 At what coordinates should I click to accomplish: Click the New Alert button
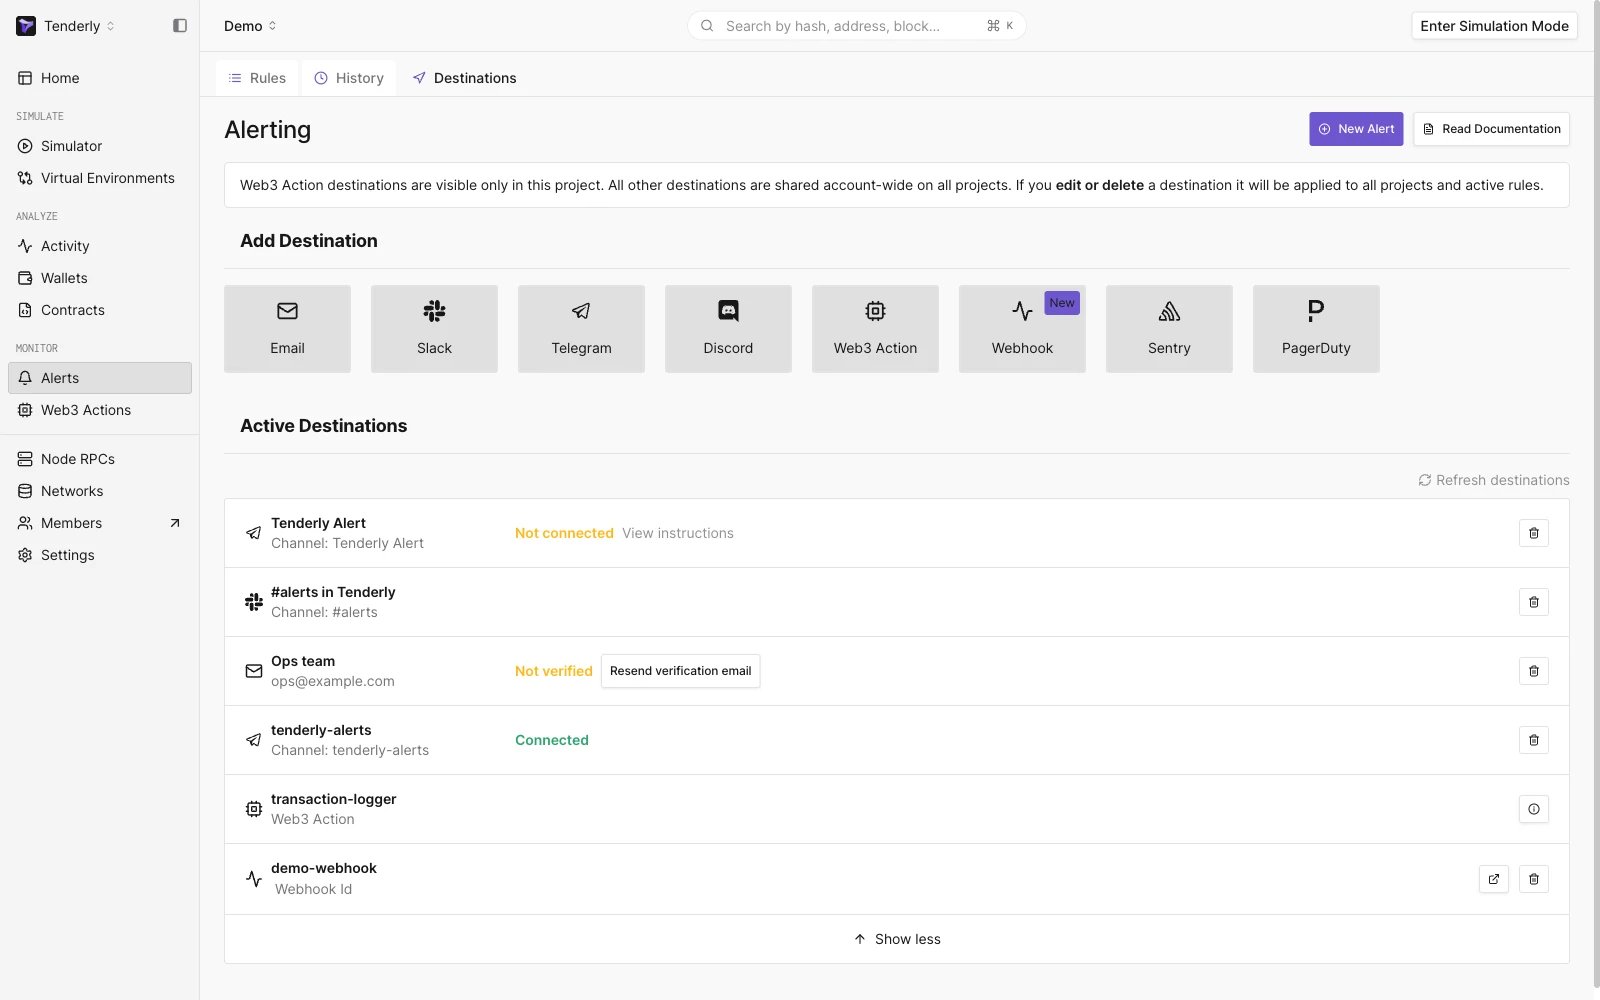[1356, 129]
